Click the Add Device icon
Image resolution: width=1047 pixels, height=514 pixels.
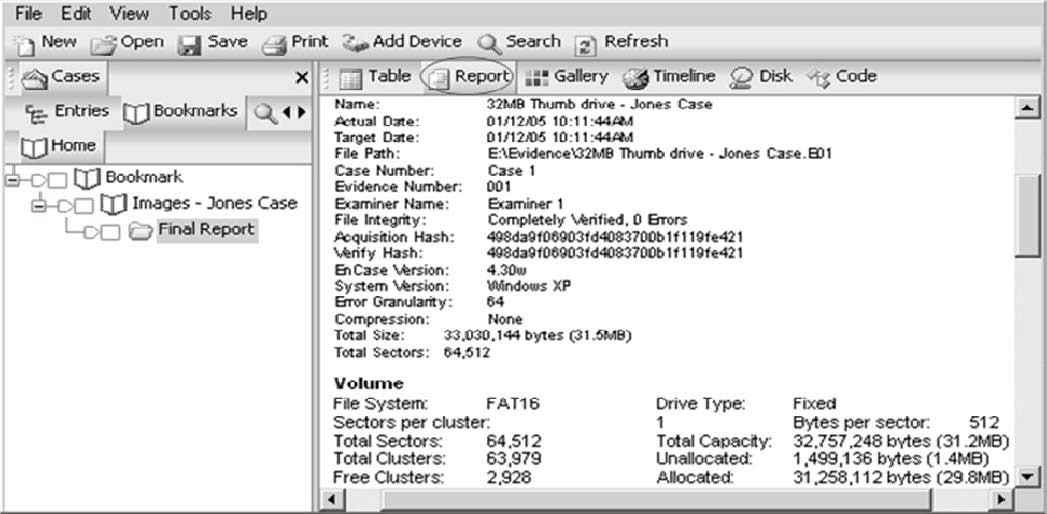point(355,43)
